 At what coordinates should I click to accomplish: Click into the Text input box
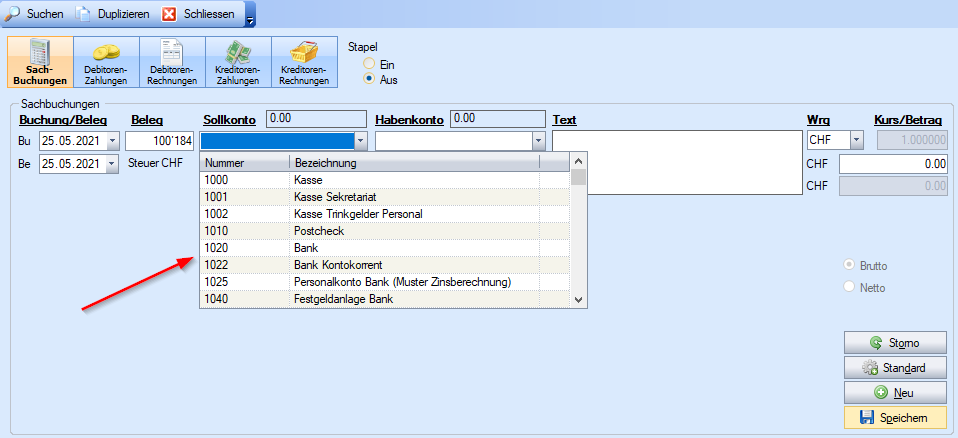pyautogui.click(x=677, y=162)
